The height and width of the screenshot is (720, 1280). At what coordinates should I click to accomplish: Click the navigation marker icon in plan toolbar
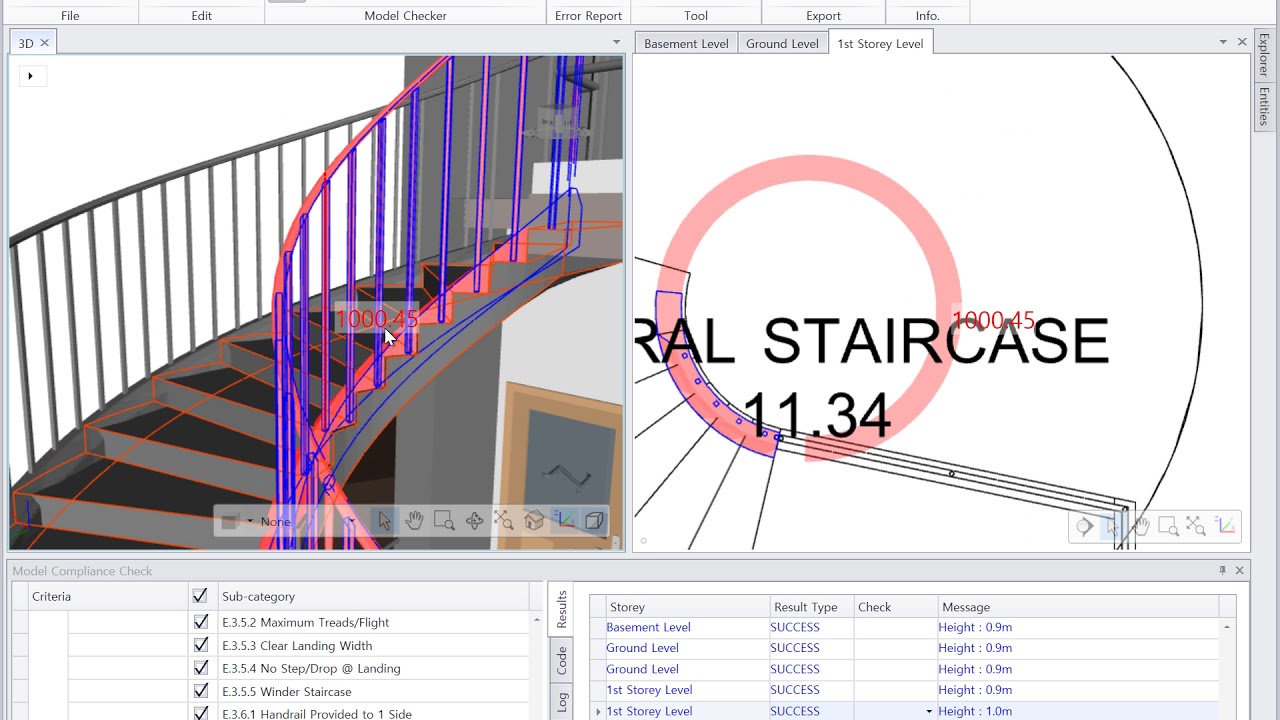[1084, 526]
